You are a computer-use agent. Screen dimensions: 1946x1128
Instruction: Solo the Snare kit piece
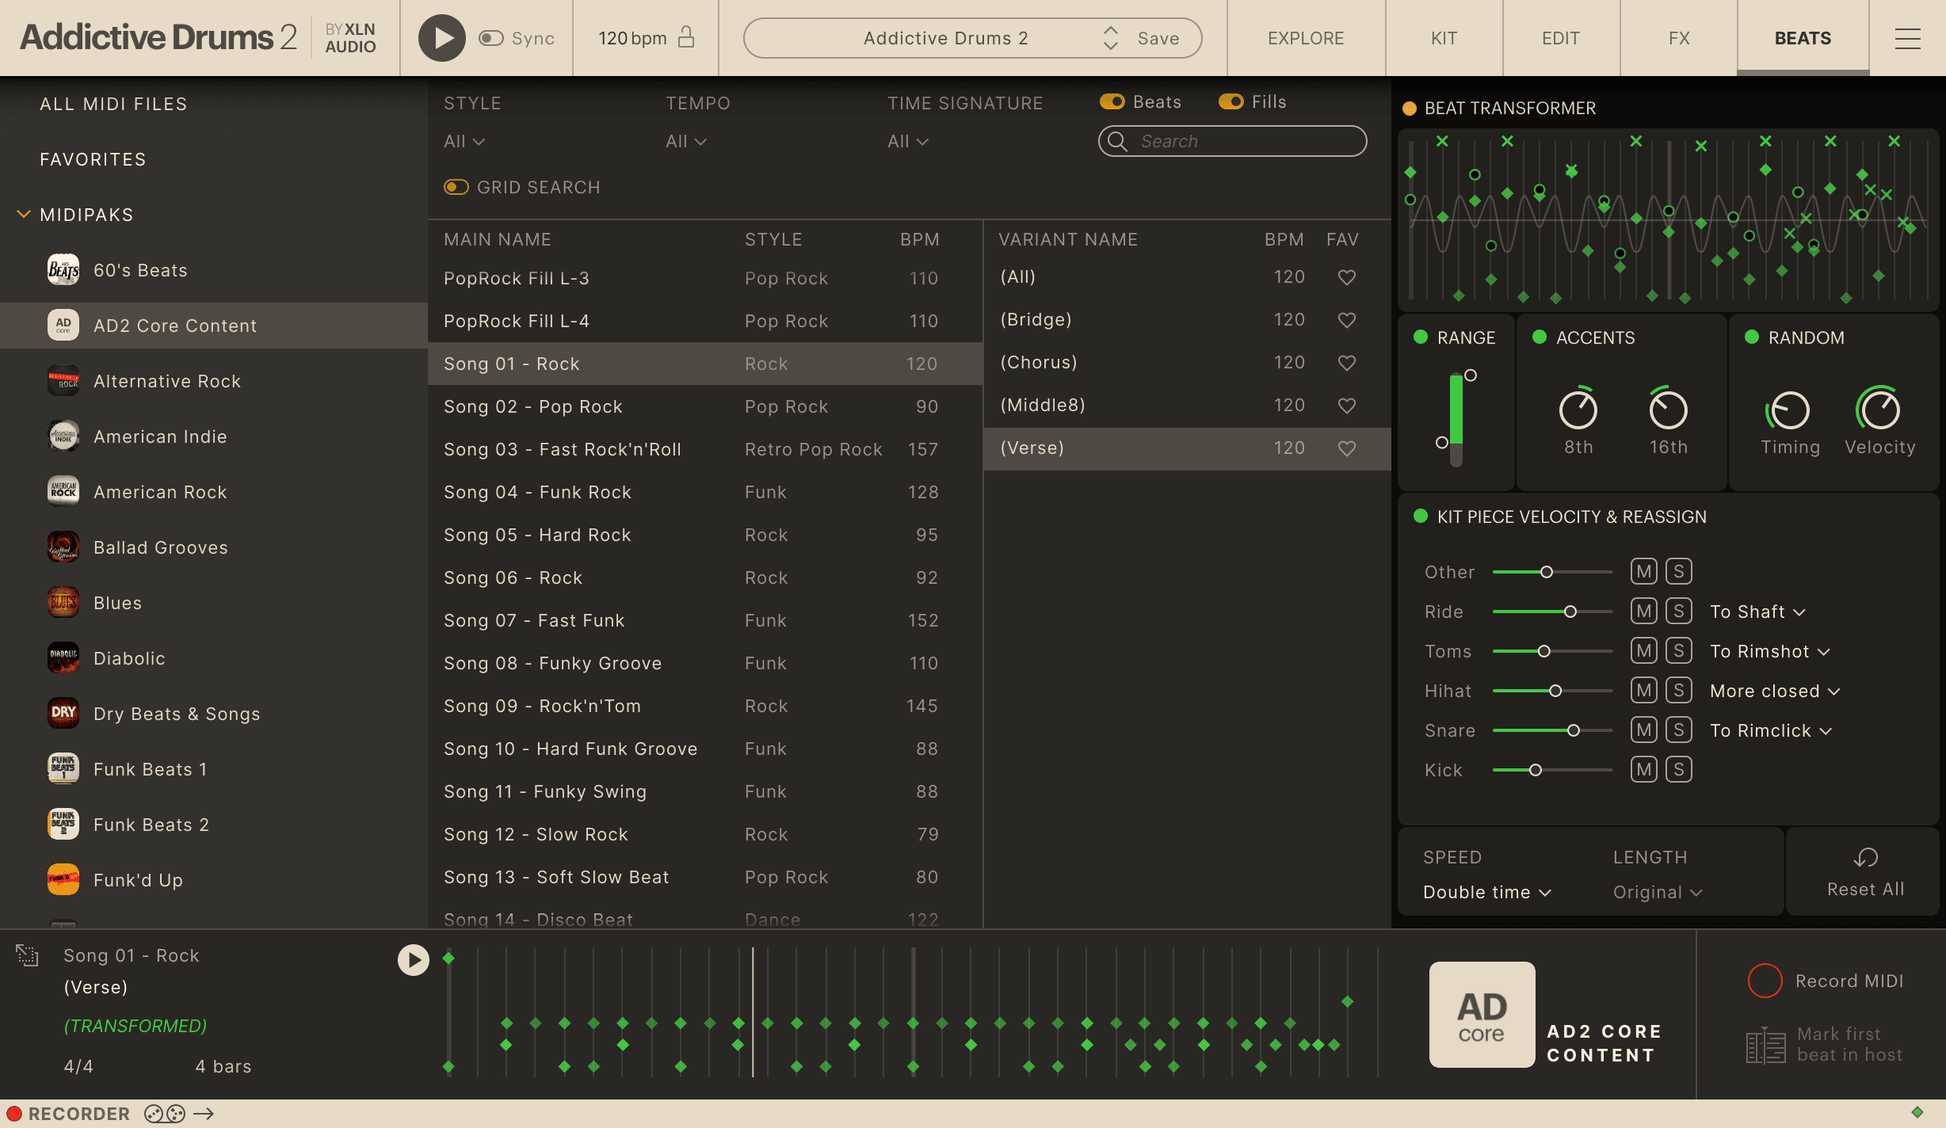pos(1679,730)
